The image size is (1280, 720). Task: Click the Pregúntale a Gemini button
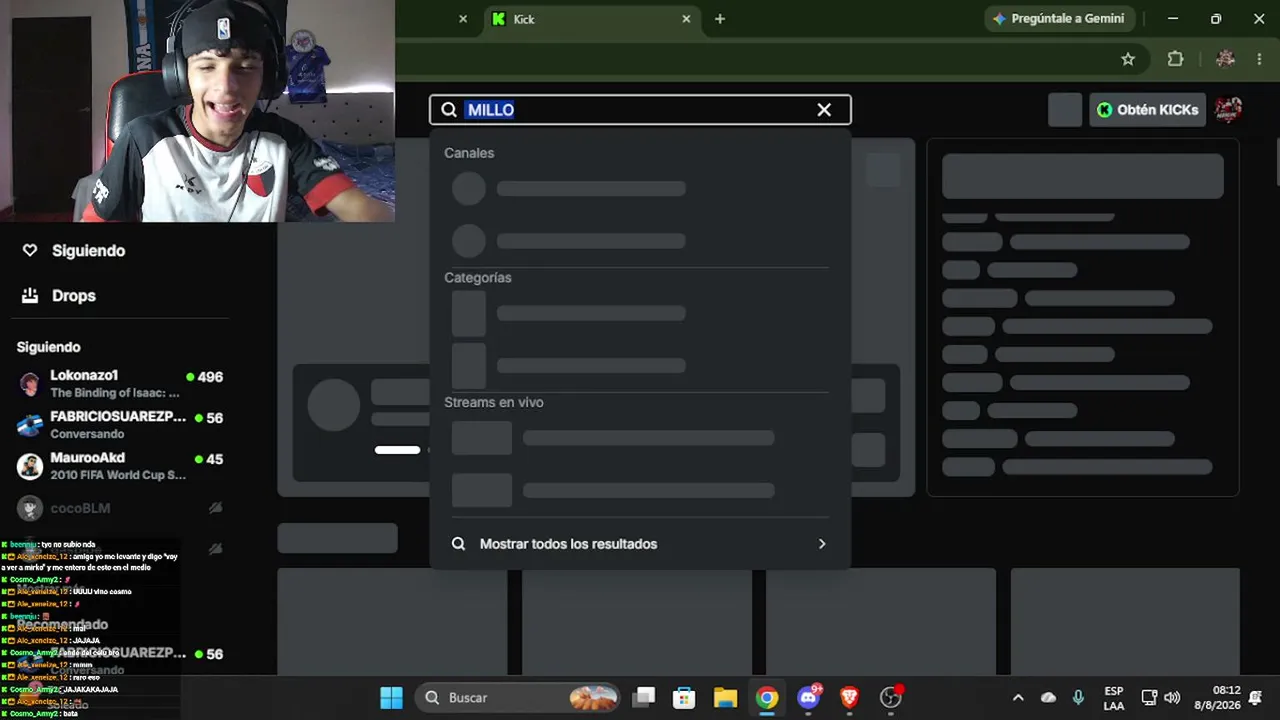click(1059, 19)
